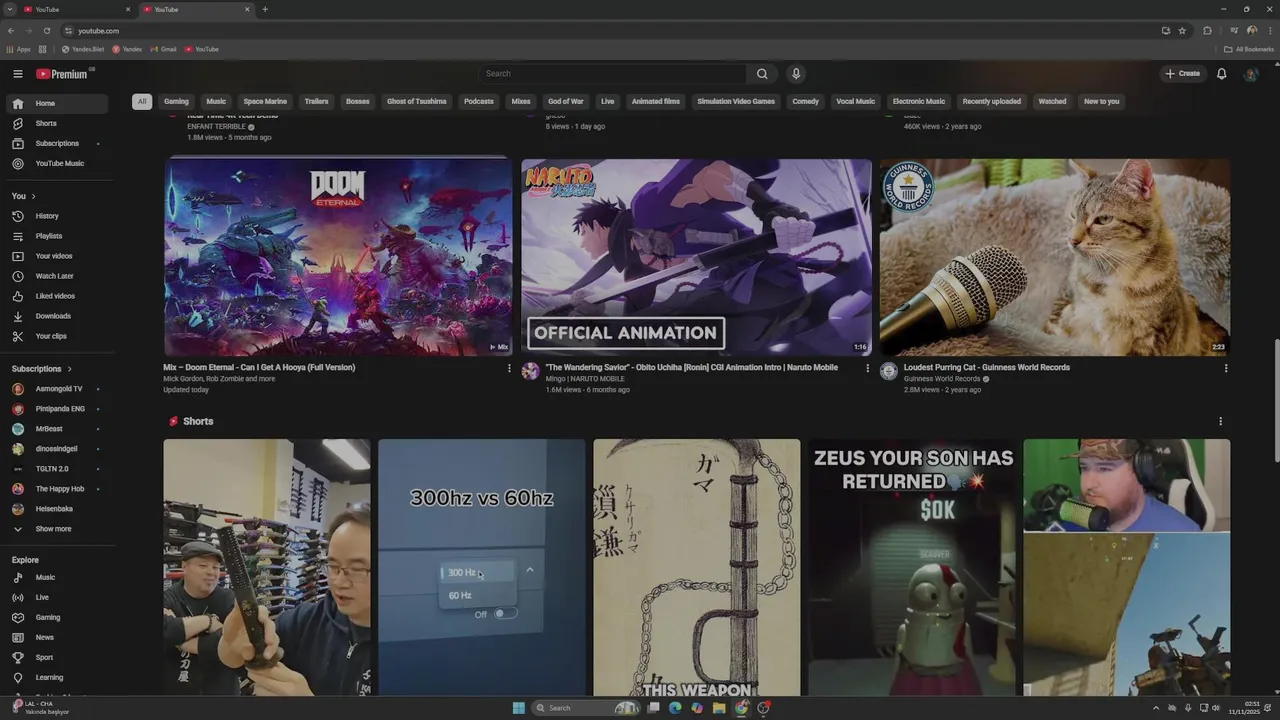Viewport: 1280px width, 720px height.
Task: Reload the page in Chrome
Action: tap(46, 31)
